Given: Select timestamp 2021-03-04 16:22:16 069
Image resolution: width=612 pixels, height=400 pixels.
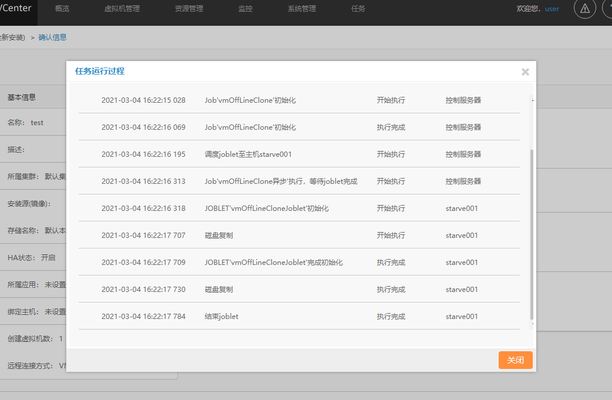Looking at the screenshot, I should coord(143,127).
